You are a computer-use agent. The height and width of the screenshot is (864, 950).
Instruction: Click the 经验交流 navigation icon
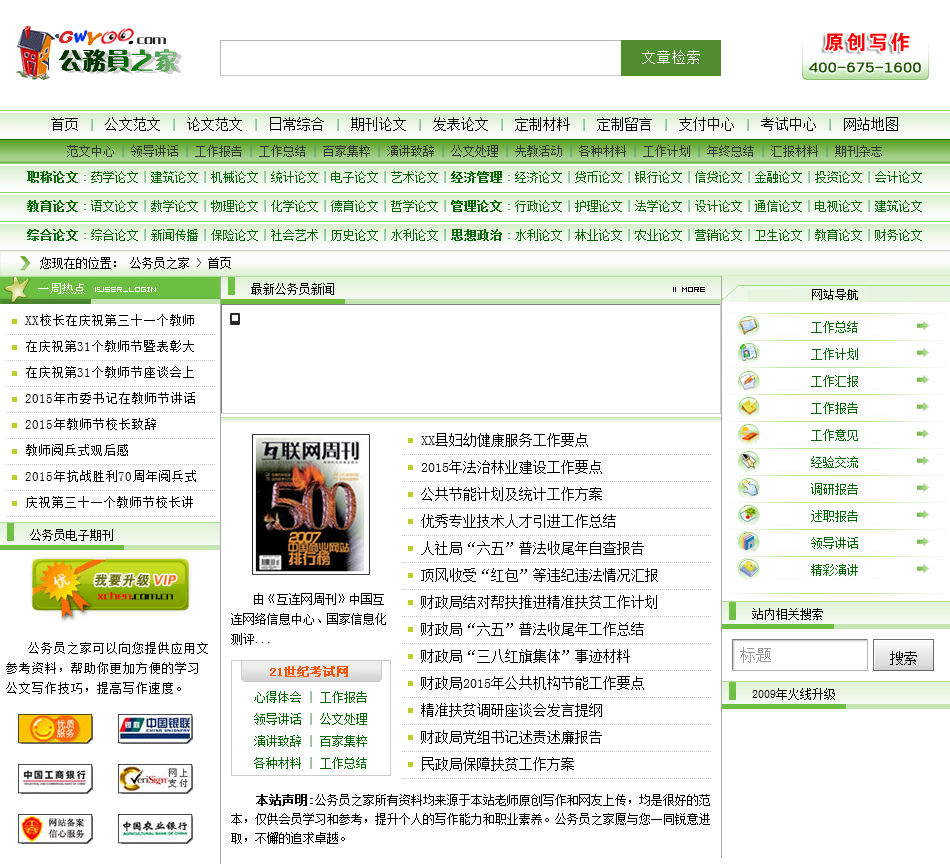point(749,461)
